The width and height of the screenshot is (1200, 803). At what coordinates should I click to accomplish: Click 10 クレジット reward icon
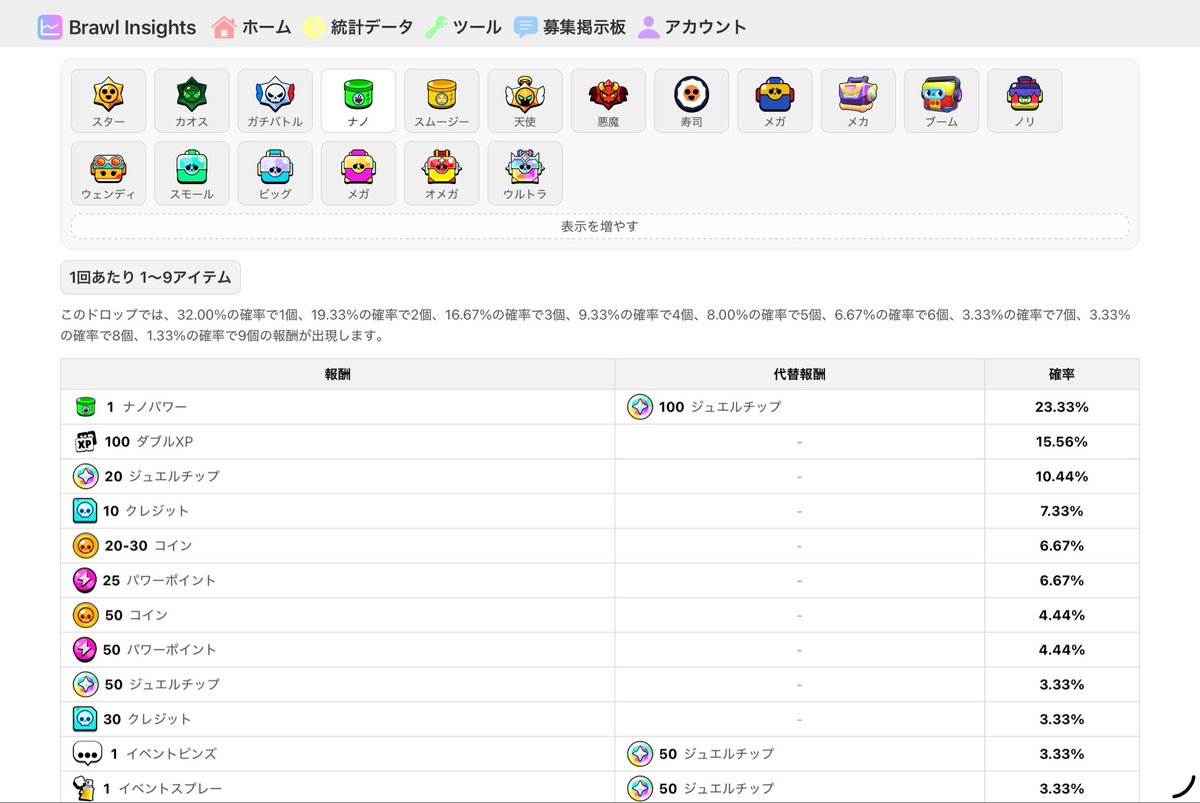(85, 510)
